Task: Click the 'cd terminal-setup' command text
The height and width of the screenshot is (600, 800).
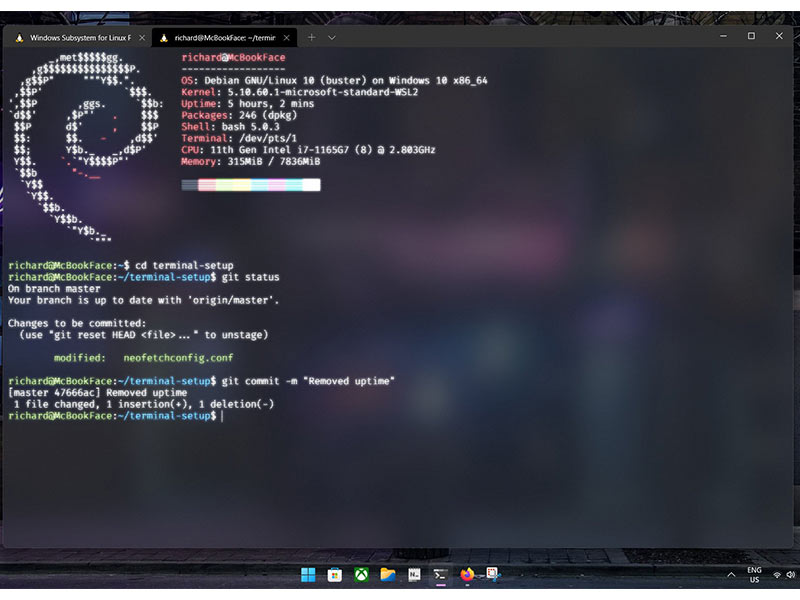Action: [184, 265]
